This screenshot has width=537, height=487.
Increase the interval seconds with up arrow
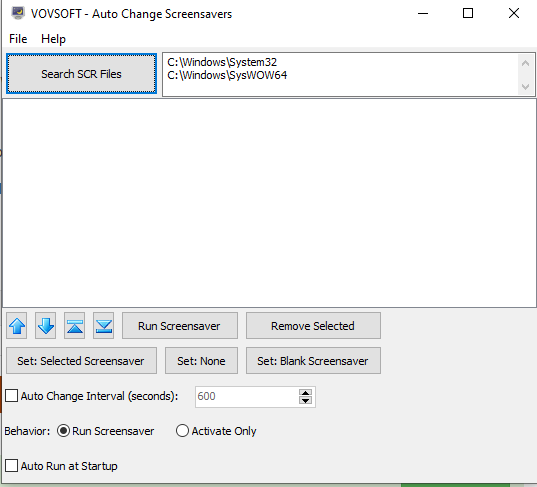pyautogui.click(x=305, y=393)
